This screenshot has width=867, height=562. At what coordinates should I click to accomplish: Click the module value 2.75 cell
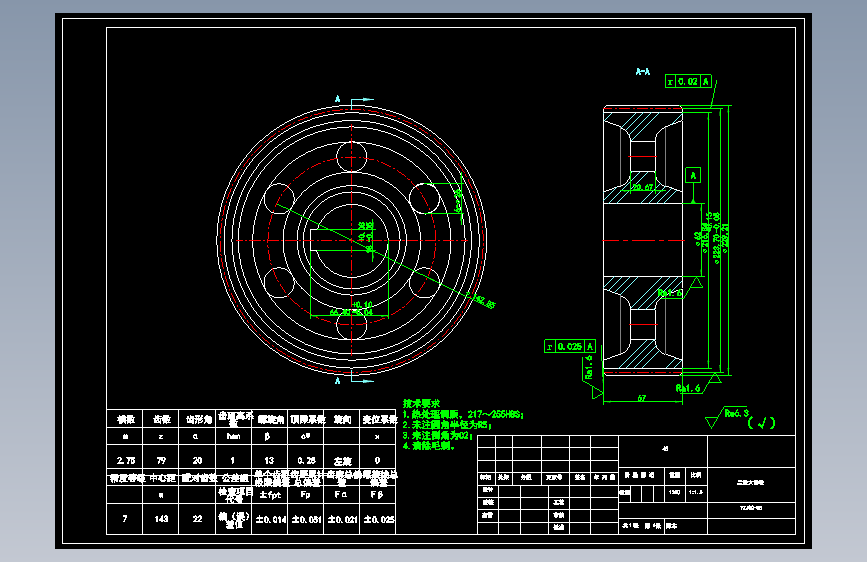coord(125,458)
